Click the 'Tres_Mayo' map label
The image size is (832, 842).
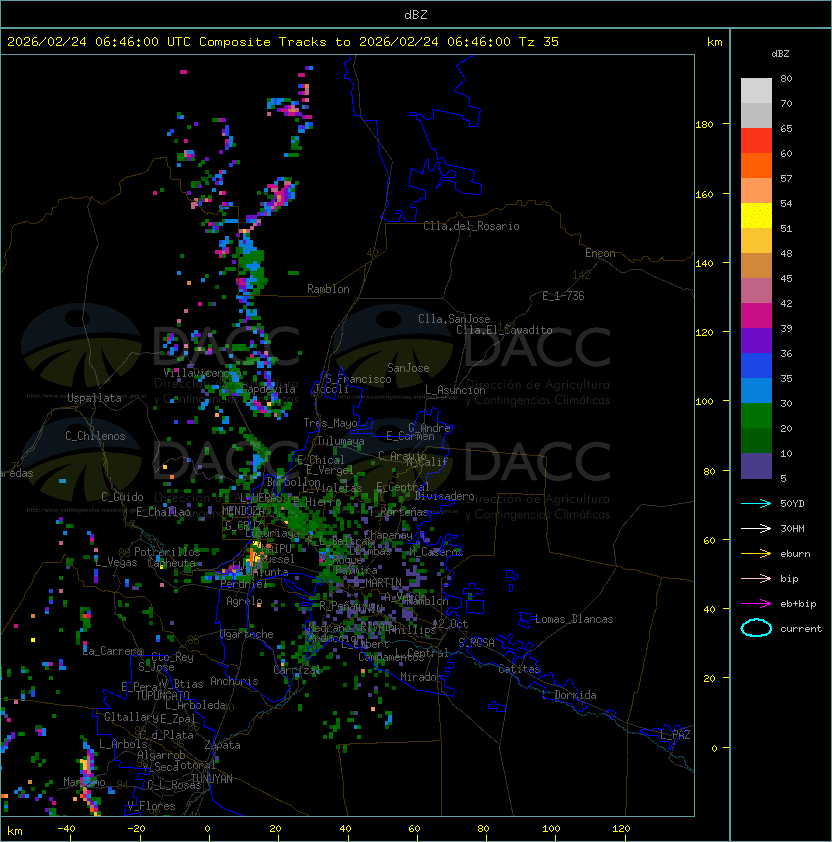pos(330,423)
